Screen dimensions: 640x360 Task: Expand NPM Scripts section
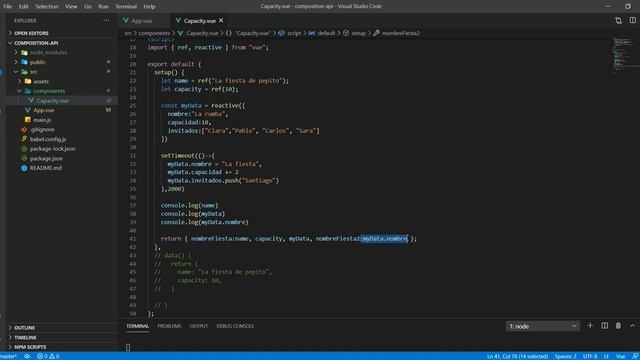pyautogui.click(x=30, y=347)
